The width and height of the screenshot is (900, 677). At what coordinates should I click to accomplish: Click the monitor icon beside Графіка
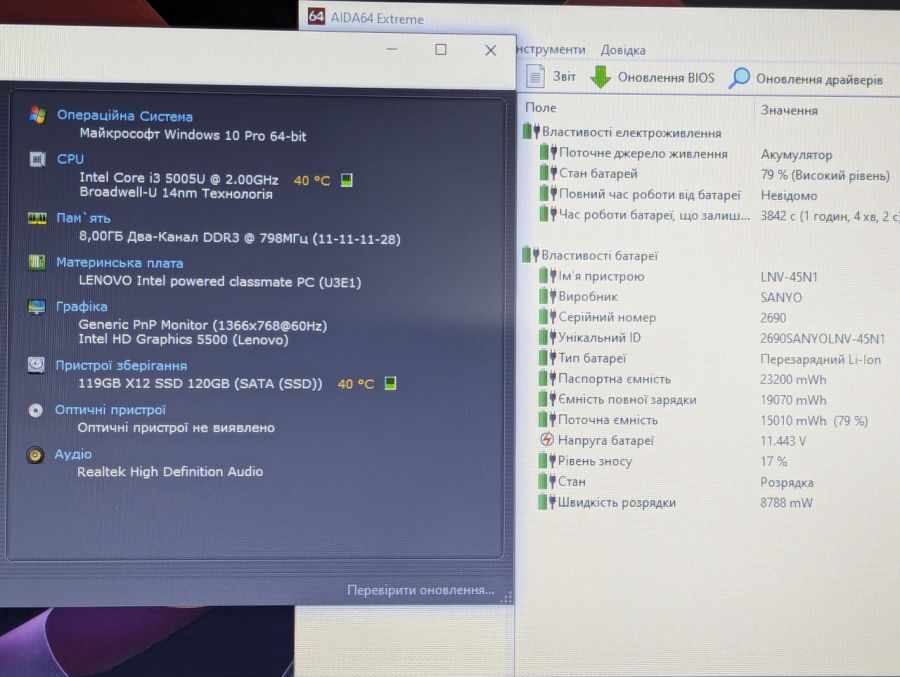point(36,307)
